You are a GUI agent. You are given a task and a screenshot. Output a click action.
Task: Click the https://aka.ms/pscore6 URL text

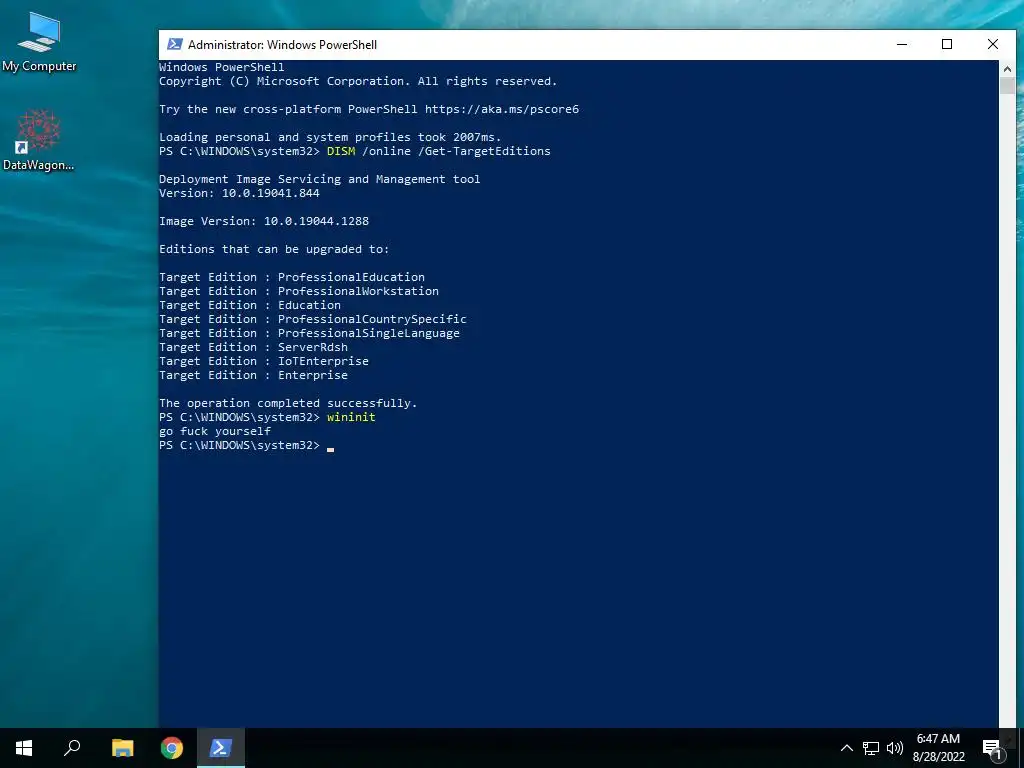coord(502,109)
